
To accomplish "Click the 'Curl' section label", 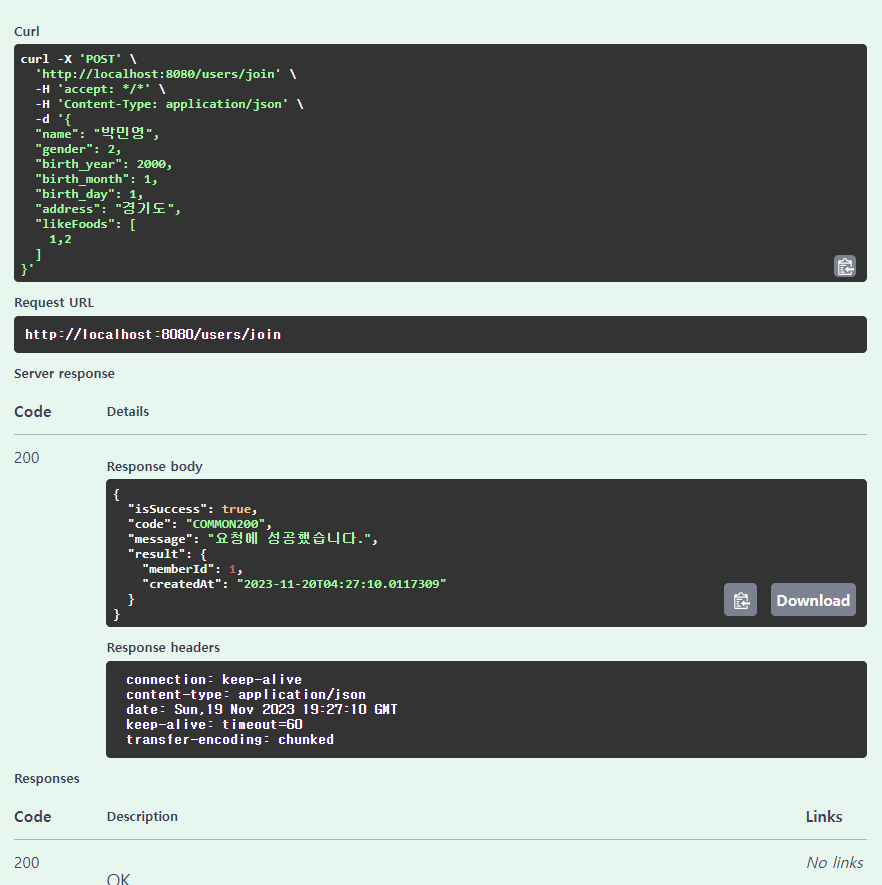I will [x=27, y=32].
